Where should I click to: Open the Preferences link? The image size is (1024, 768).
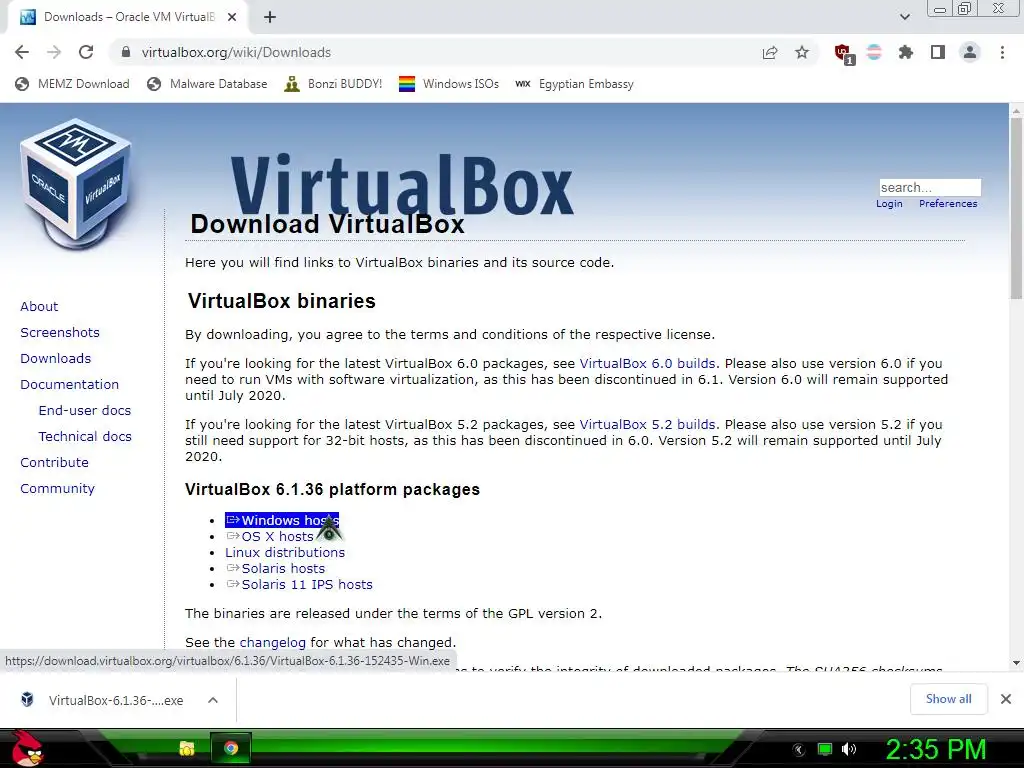(x=948, y=204)
